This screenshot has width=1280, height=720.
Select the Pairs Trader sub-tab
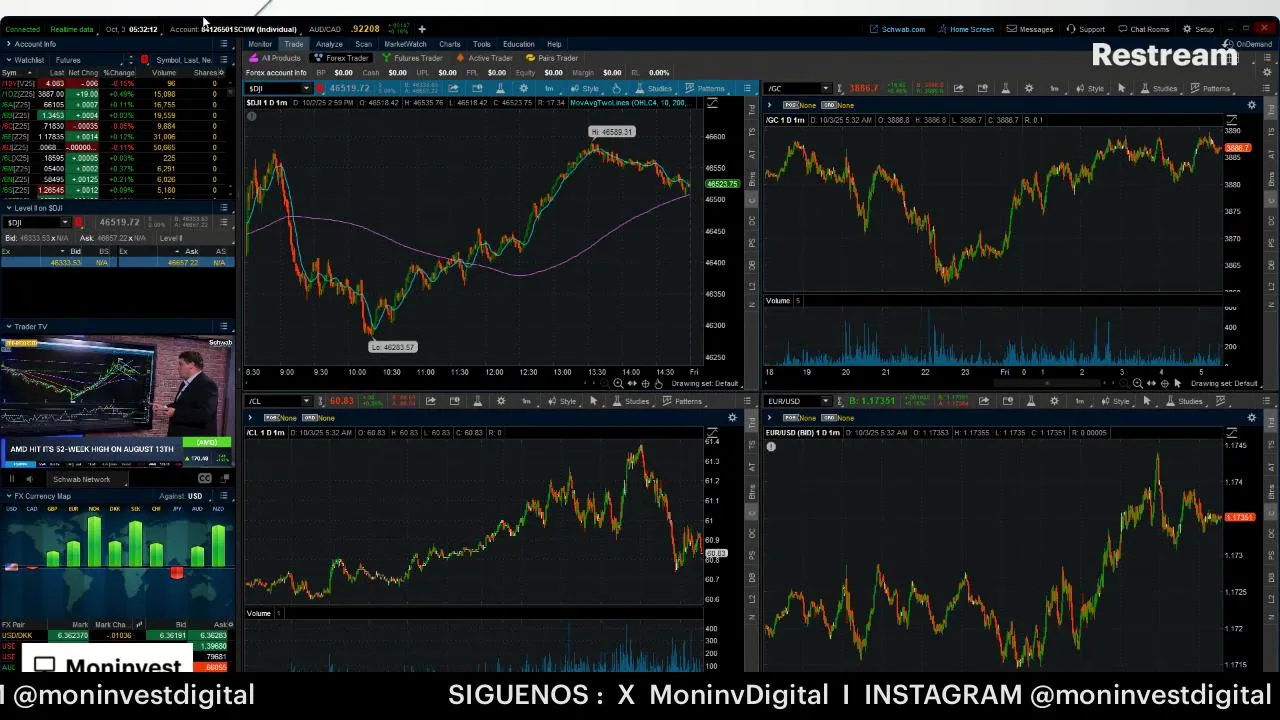552,58
